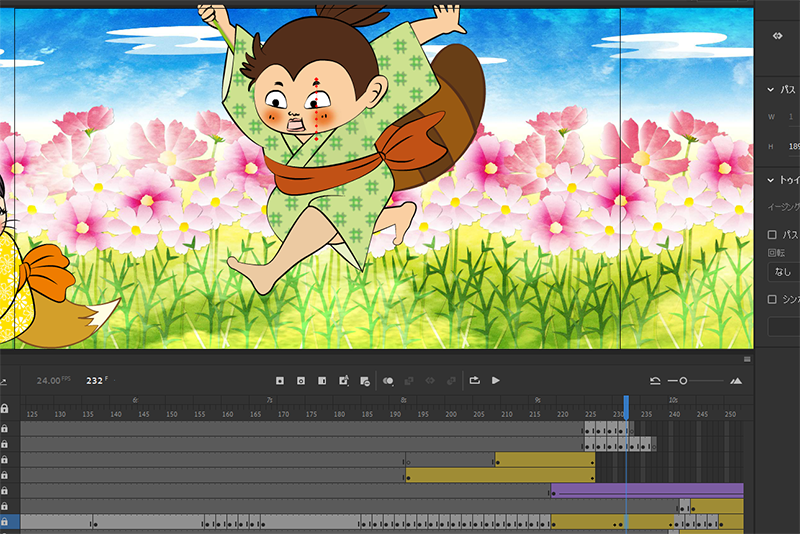Click the Loop playback icon
Screen dimensions: 800x534
[474, 381]
